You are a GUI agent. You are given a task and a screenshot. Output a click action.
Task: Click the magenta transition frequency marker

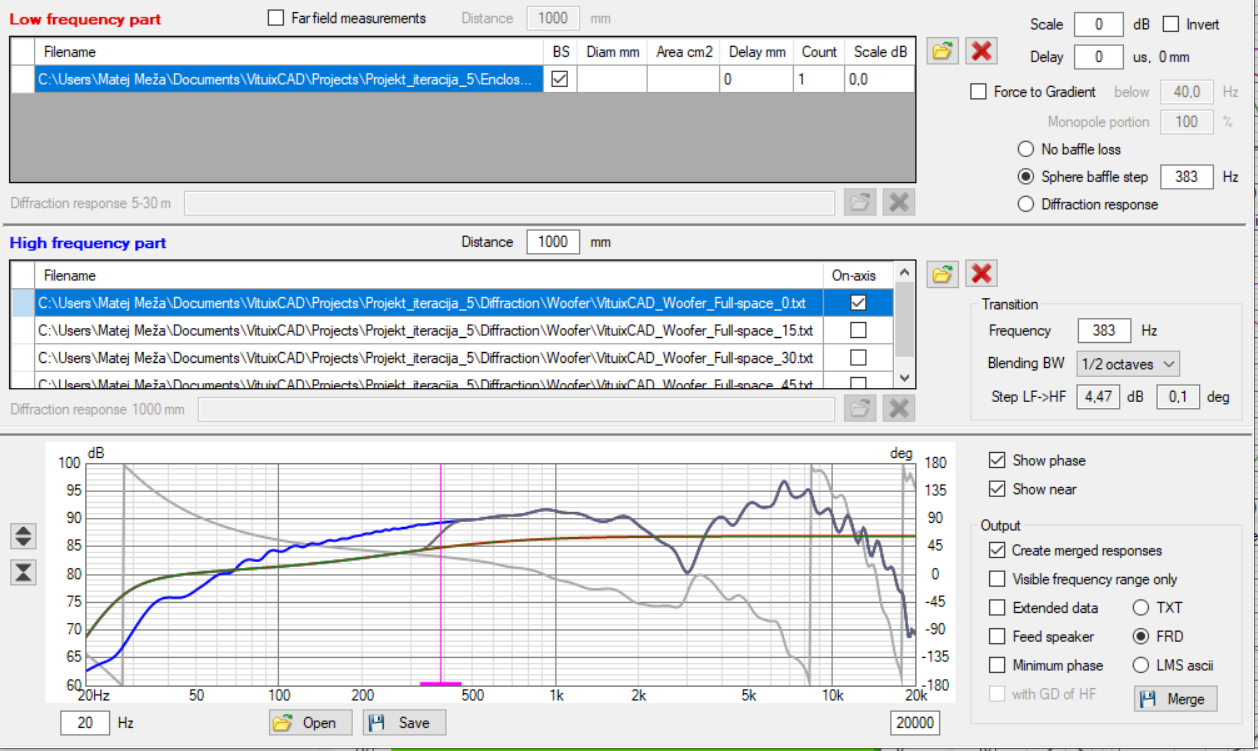440,683
